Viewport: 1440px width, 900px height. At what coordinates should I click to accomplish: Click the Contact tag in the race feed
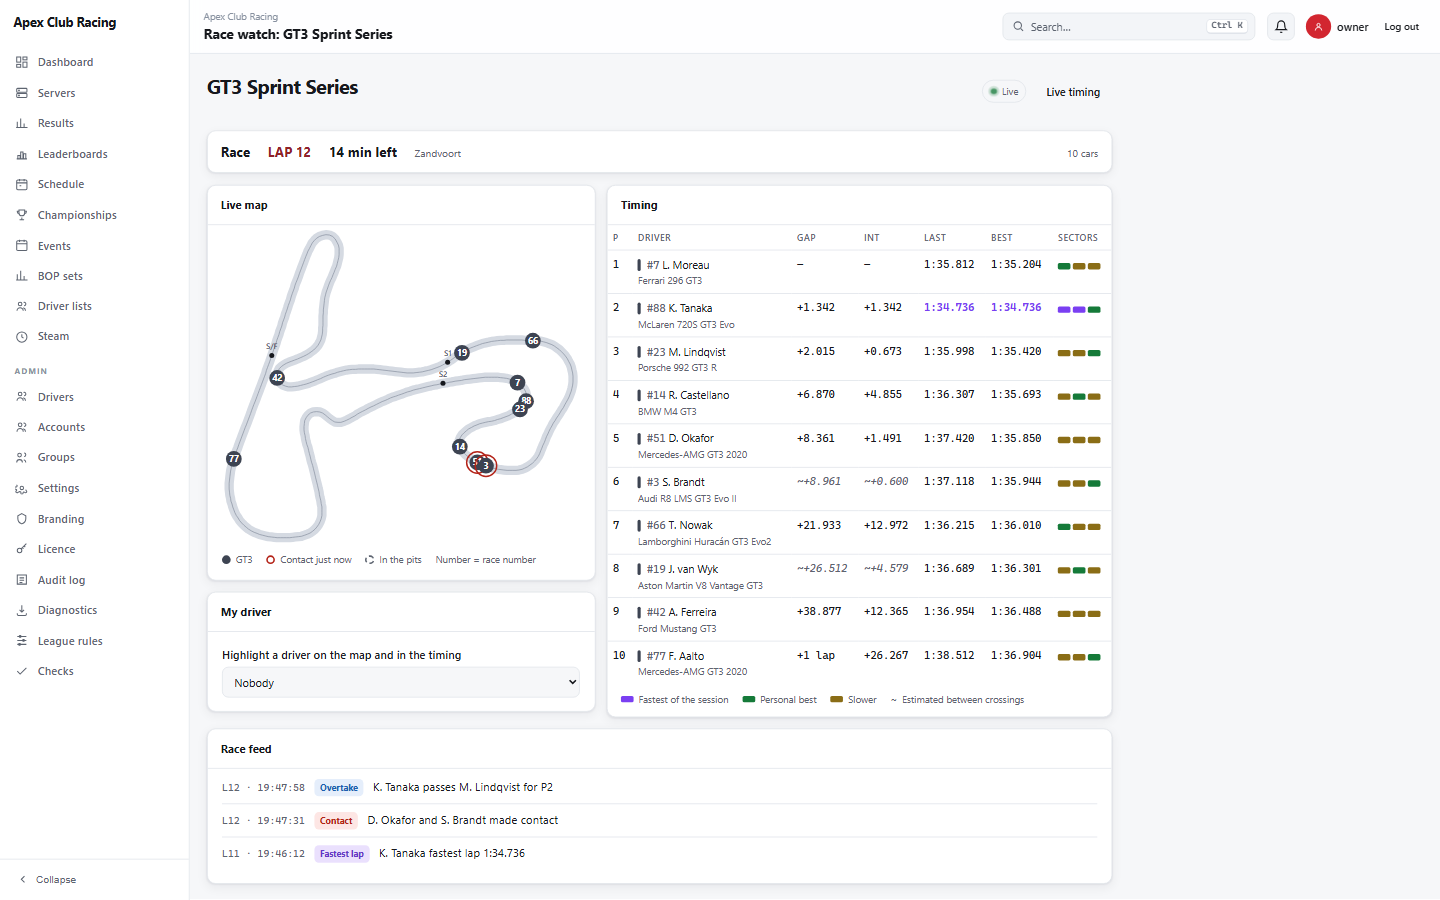[336, 821]
